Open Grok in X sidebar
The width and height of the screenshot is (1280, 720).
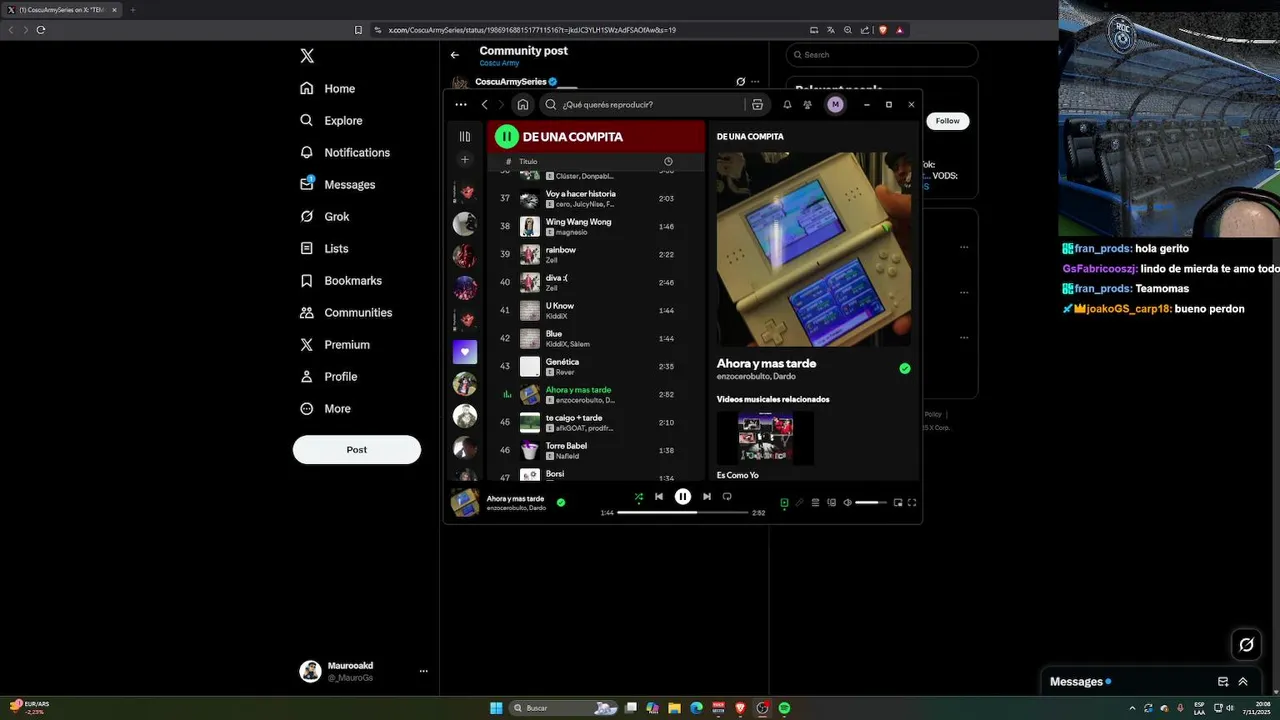324,216
